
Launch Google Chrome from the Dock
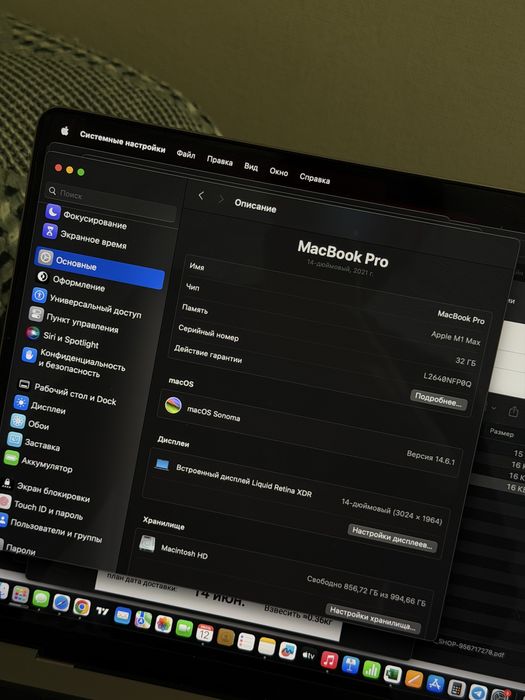(82, 607)
